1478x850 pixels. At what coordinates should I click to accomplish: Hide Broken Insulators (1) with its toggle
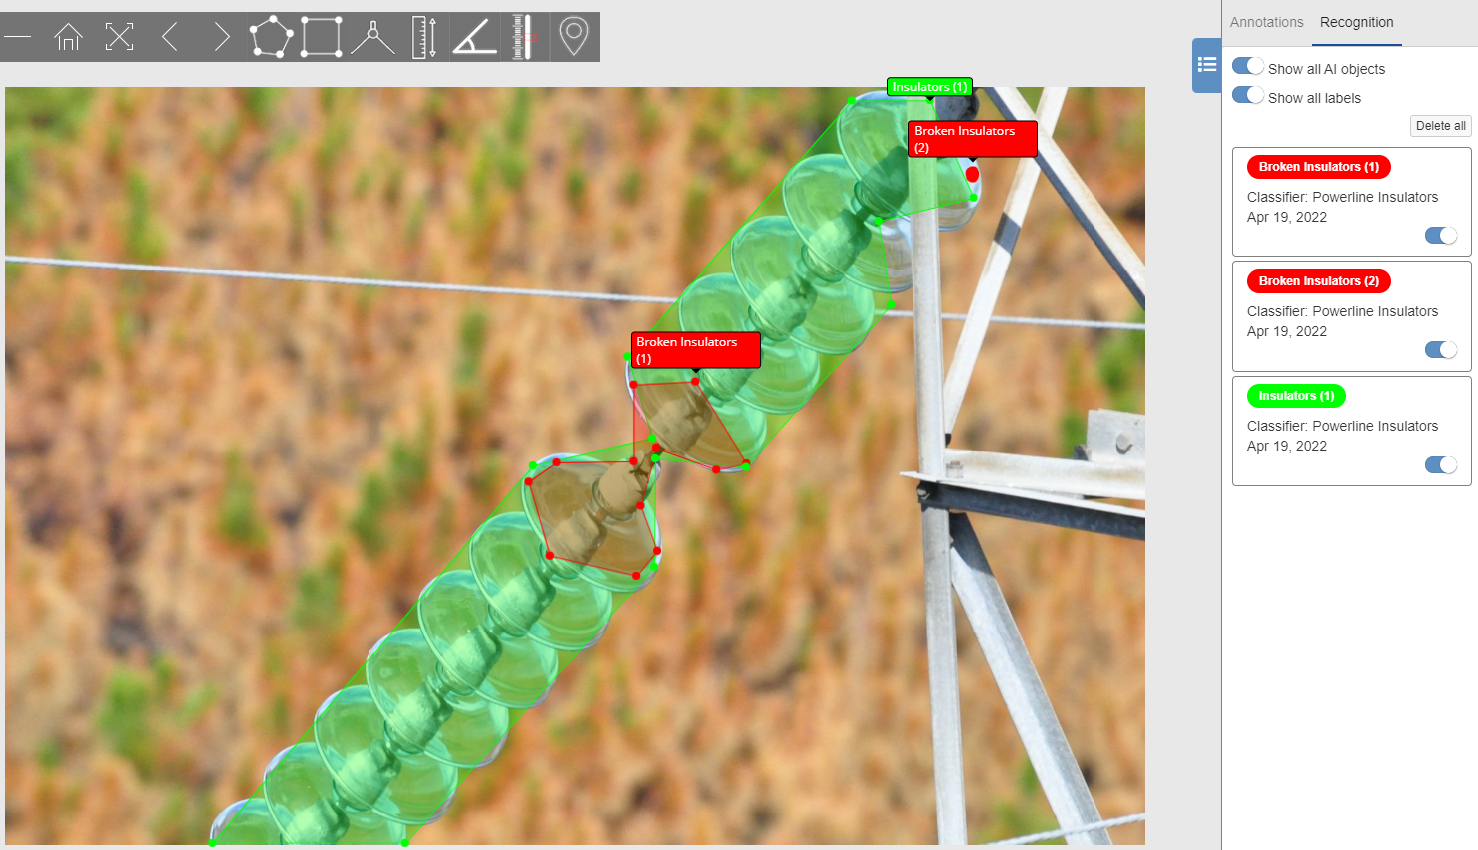tap(1441, 236)
